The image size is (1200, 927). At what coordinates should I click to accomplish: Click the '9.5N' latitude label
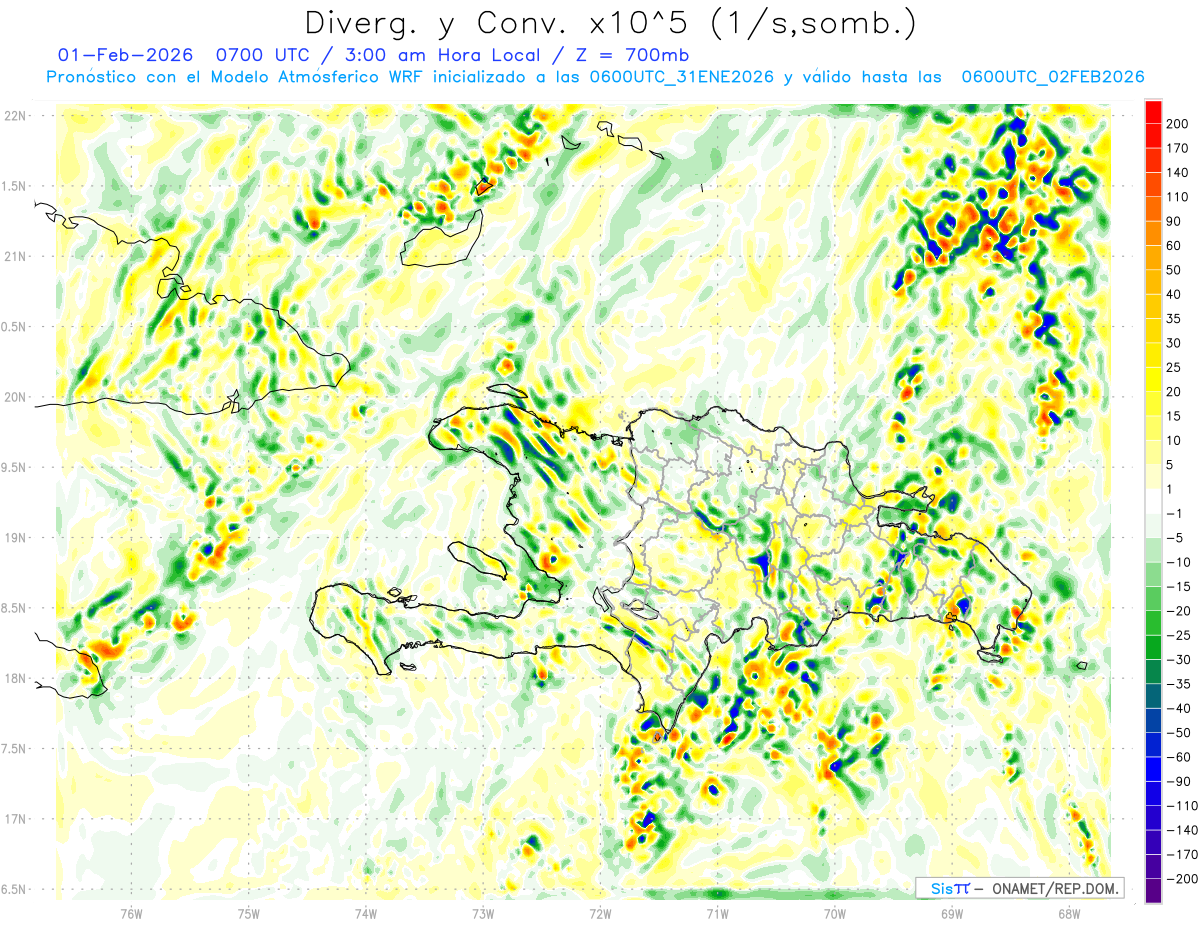(x=14, y=467)
